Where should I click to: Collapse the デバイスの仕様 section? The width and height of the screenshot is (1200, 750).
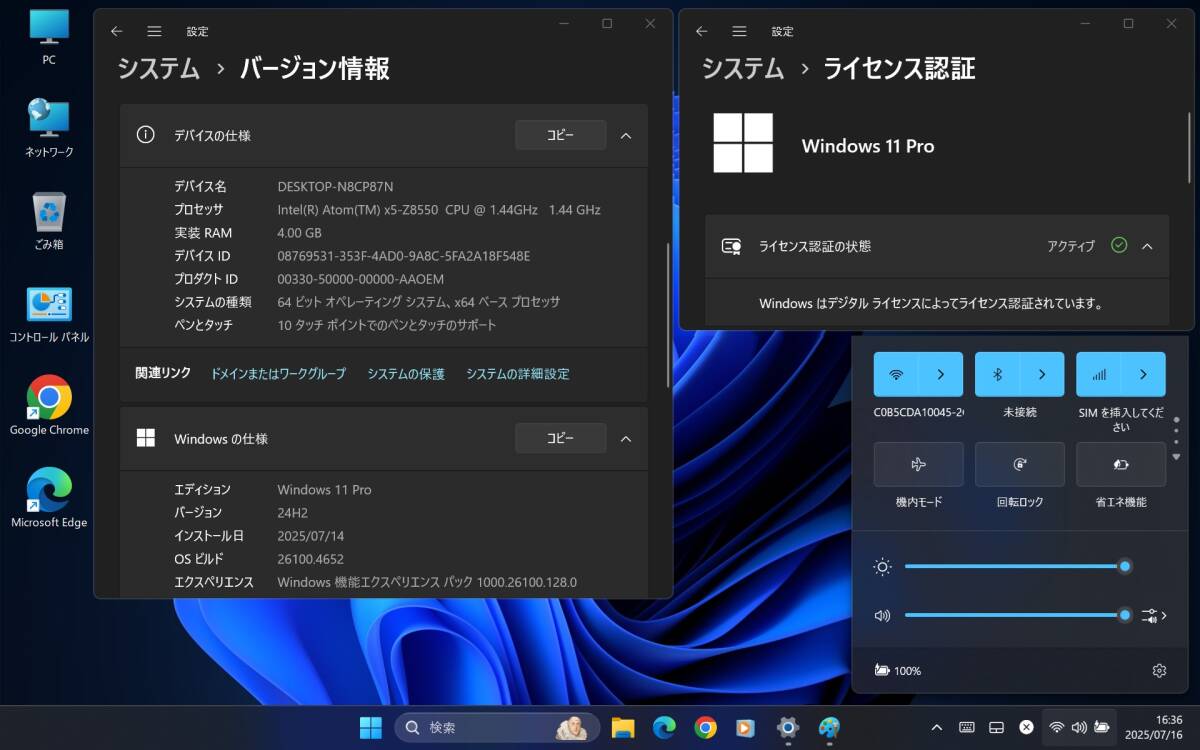(x=626, y=135)
